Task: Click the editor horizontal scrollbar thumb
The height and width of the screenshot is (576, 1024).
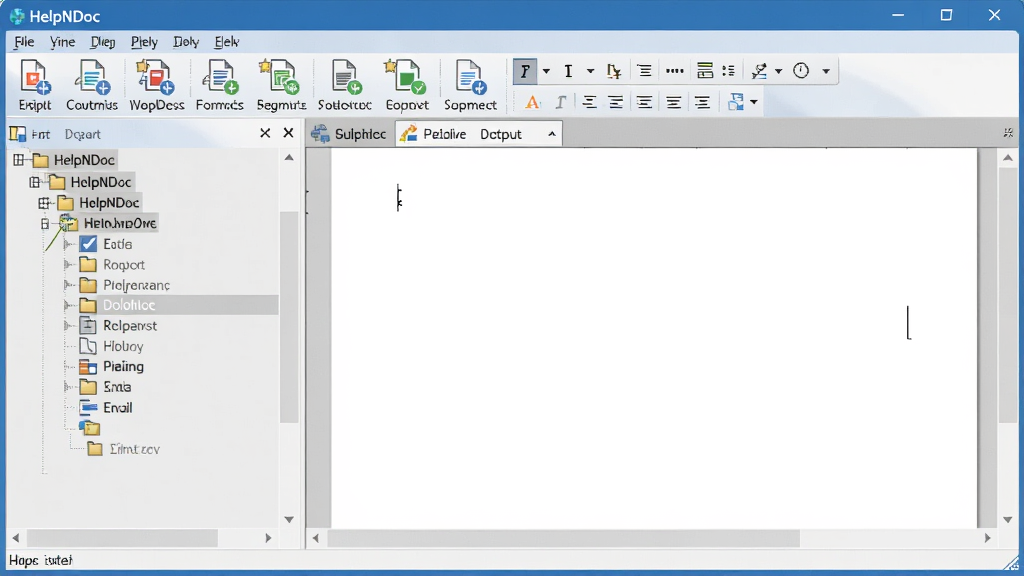Action: click(x=564, y=538)
